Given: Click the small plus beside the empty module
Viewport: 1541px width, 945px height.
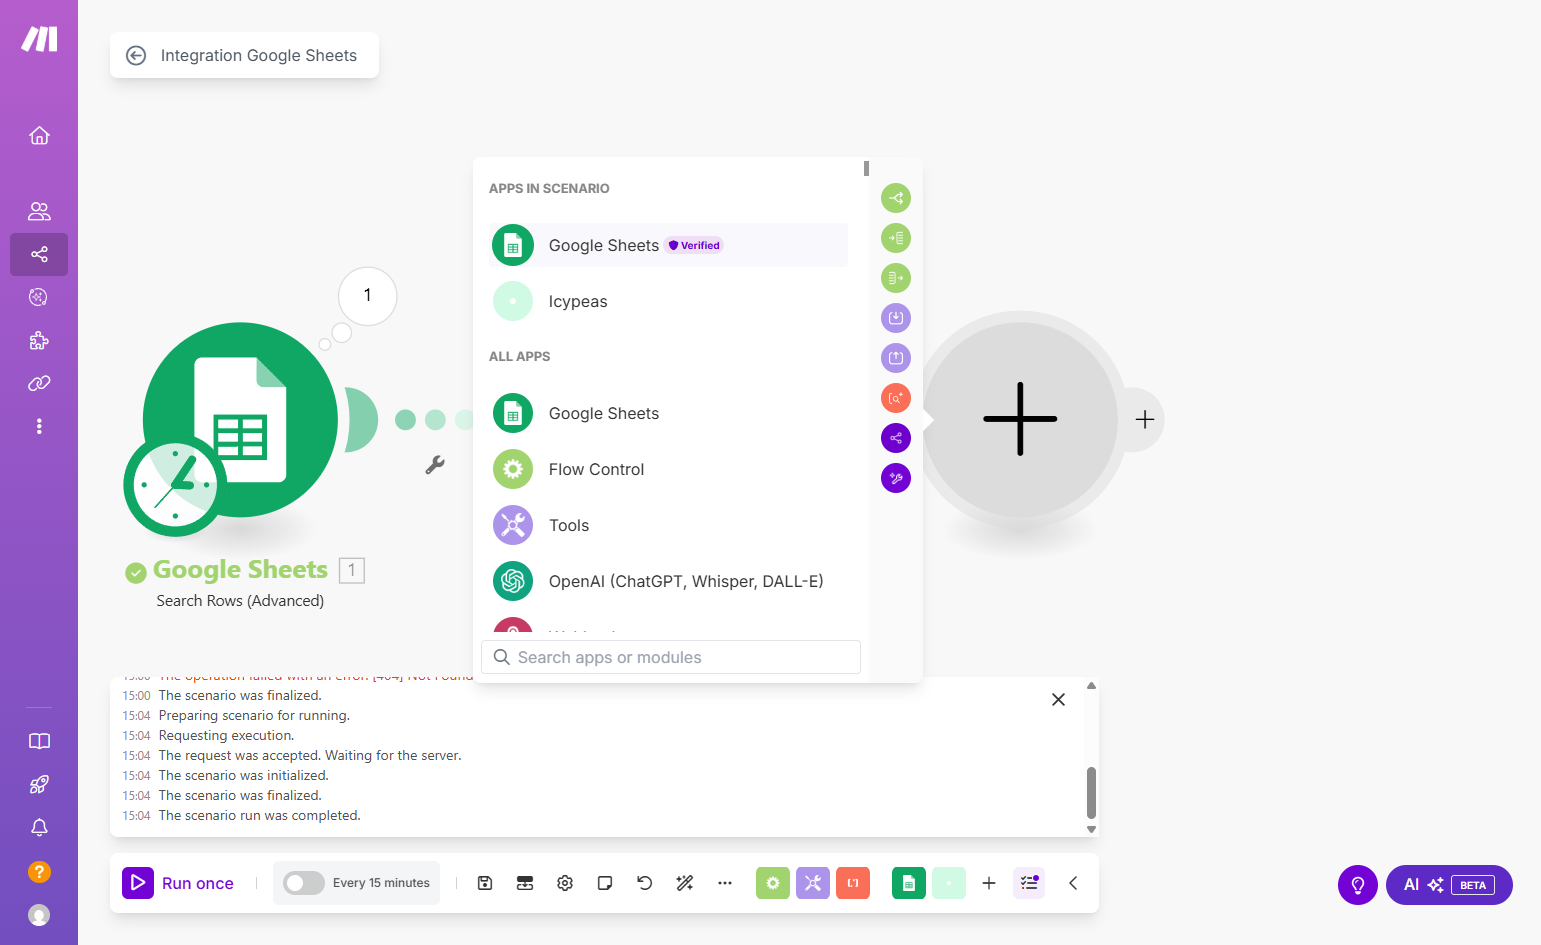Looking at the screenshot, I should pyautogui.click(x=1145, y=420).
